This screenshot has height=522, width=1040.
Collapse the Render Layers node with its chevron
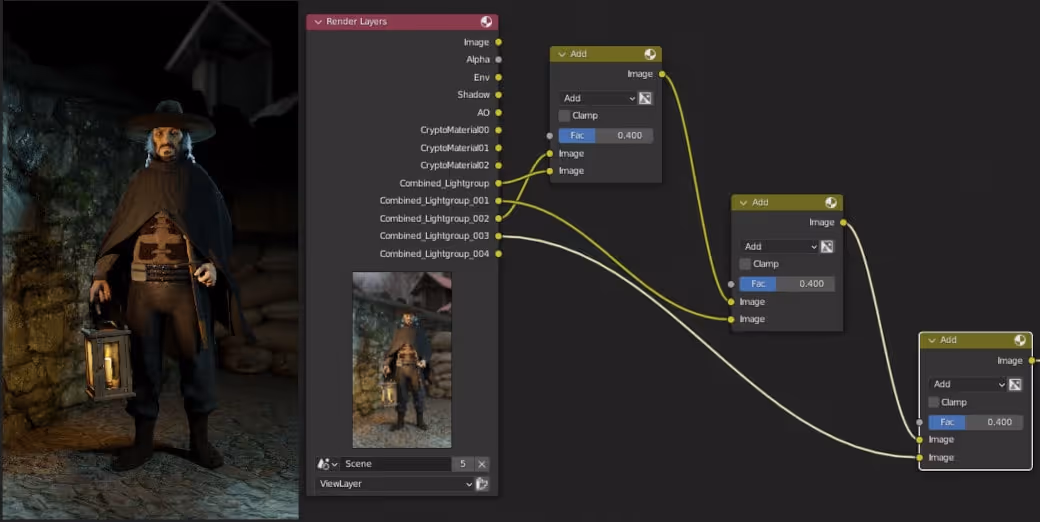point(318,22)
